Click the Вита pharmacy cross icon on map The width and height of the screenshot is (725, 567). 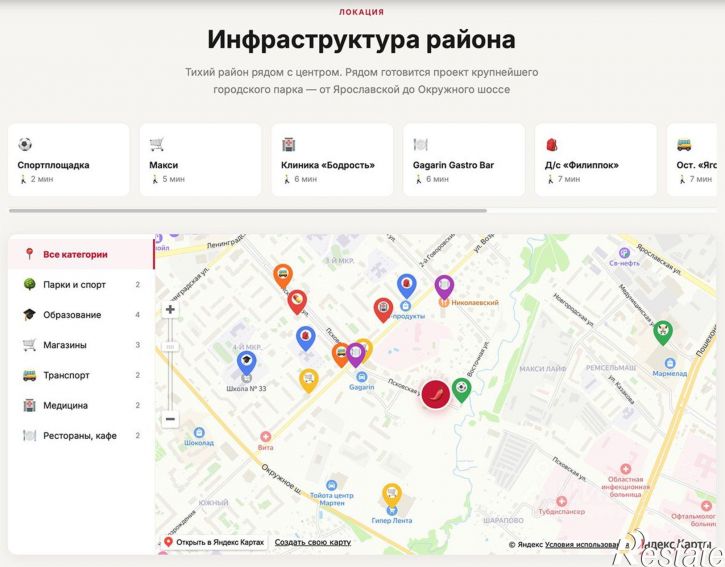pyautogui.click(x=265, y=437)
